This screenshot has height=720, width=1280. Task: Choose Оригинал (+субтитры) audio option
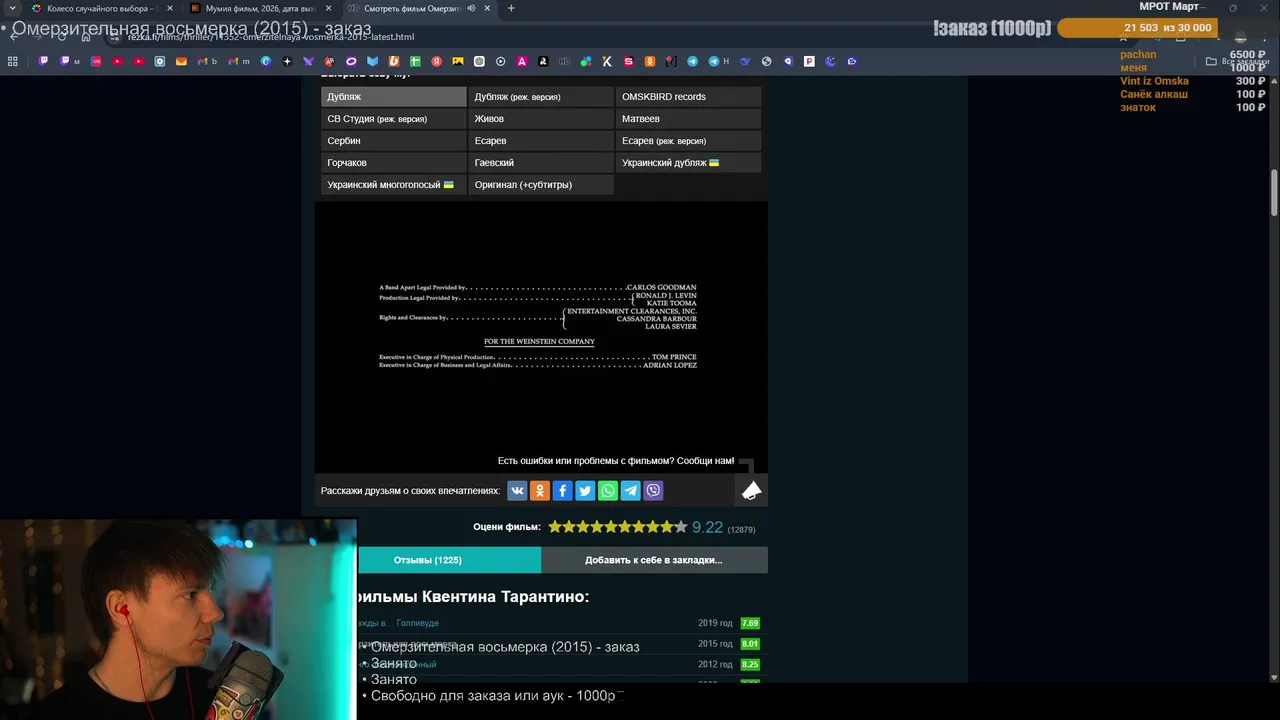point(540,185)
